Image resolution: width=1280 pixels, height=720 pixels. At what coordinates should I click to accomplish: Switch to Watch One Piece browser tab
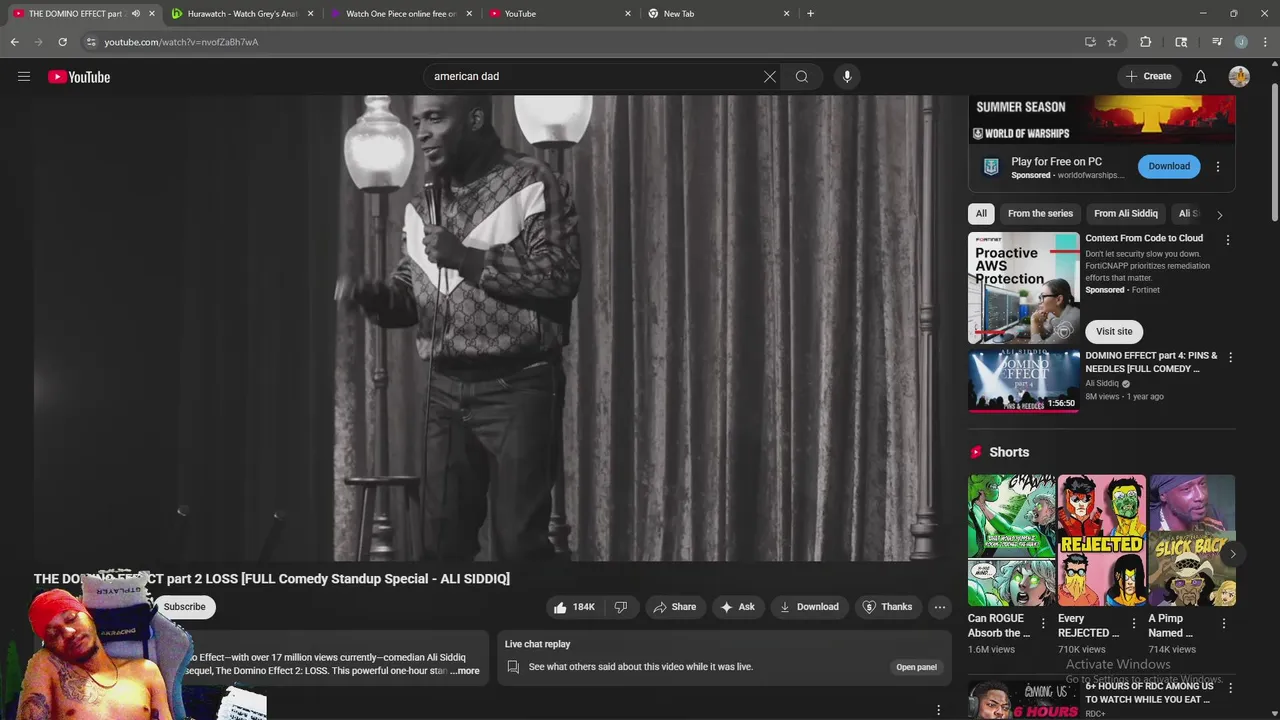pos(400,14)
